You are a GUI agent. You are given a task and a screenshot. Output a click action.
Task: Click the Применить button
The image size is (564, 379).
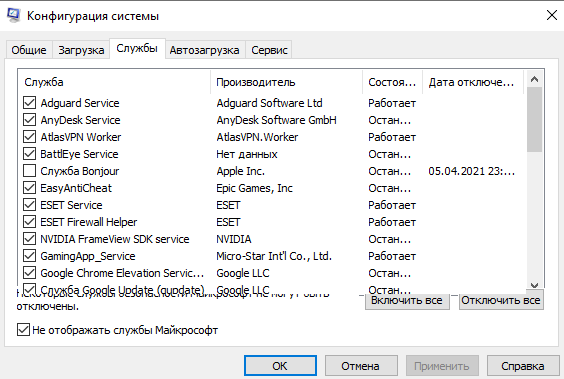tap(442, 366)
